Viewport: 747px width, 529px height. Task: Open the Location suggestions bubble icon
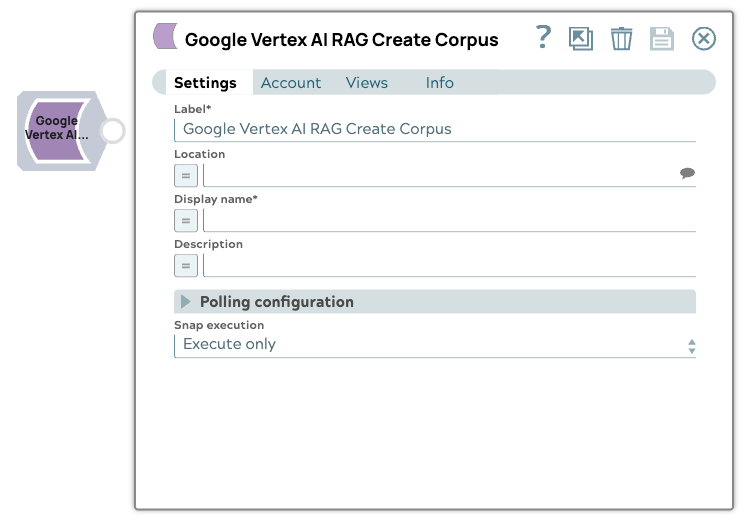pos(687,174)
